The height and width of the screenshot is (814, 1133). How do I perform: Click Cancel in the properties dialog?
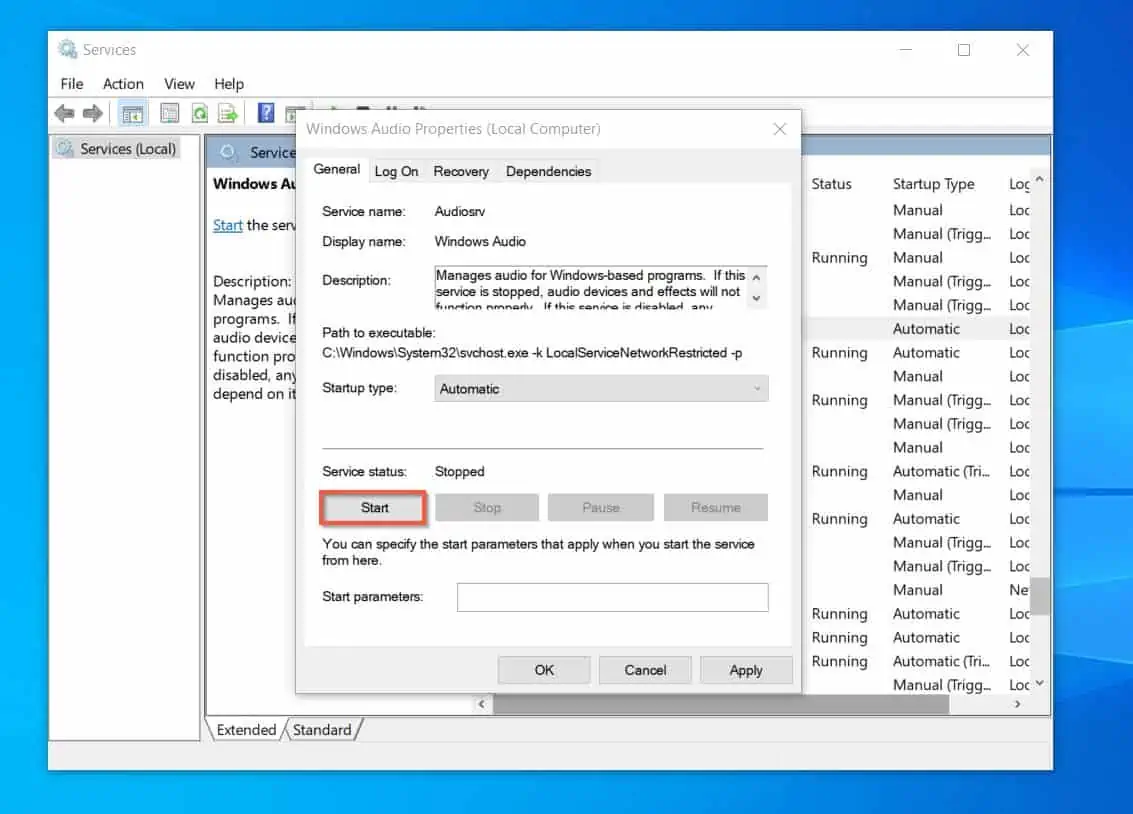point(645,670)
